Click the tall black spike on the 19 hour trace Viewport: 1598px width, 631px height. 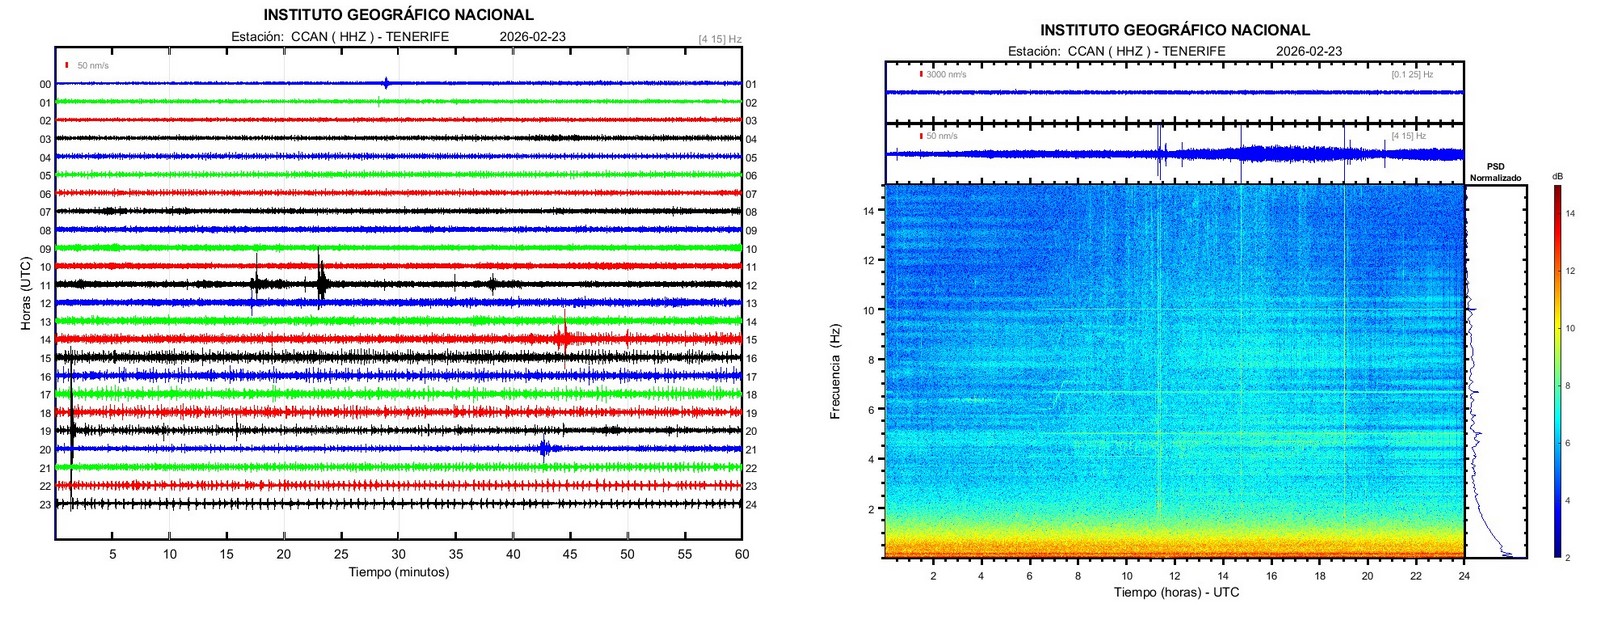coord(73,428)
